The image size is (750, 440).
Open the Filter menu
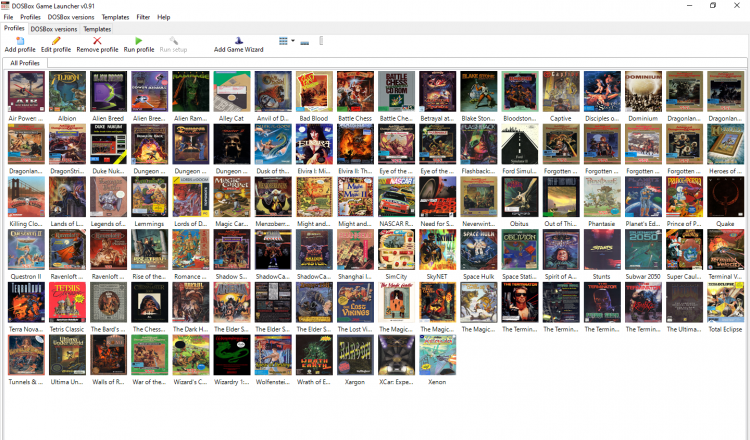(x=143, y=17)
